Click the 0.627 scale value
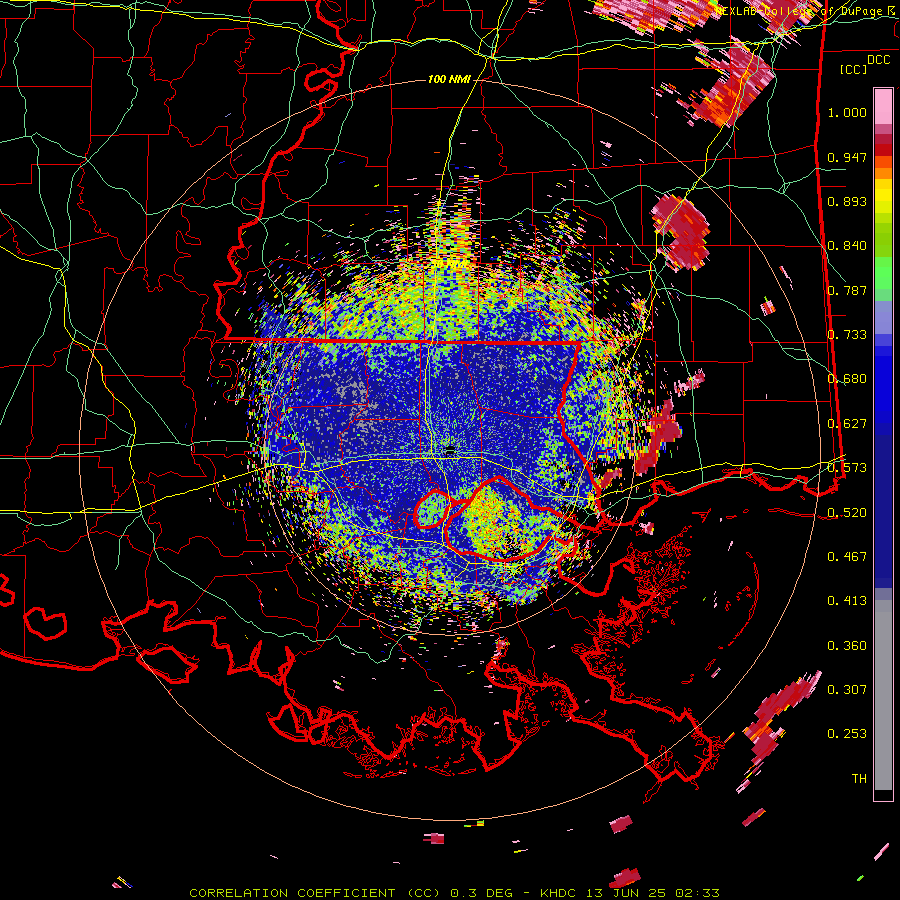The width and height of the screenshot is (900, 900). pos(847,424)
